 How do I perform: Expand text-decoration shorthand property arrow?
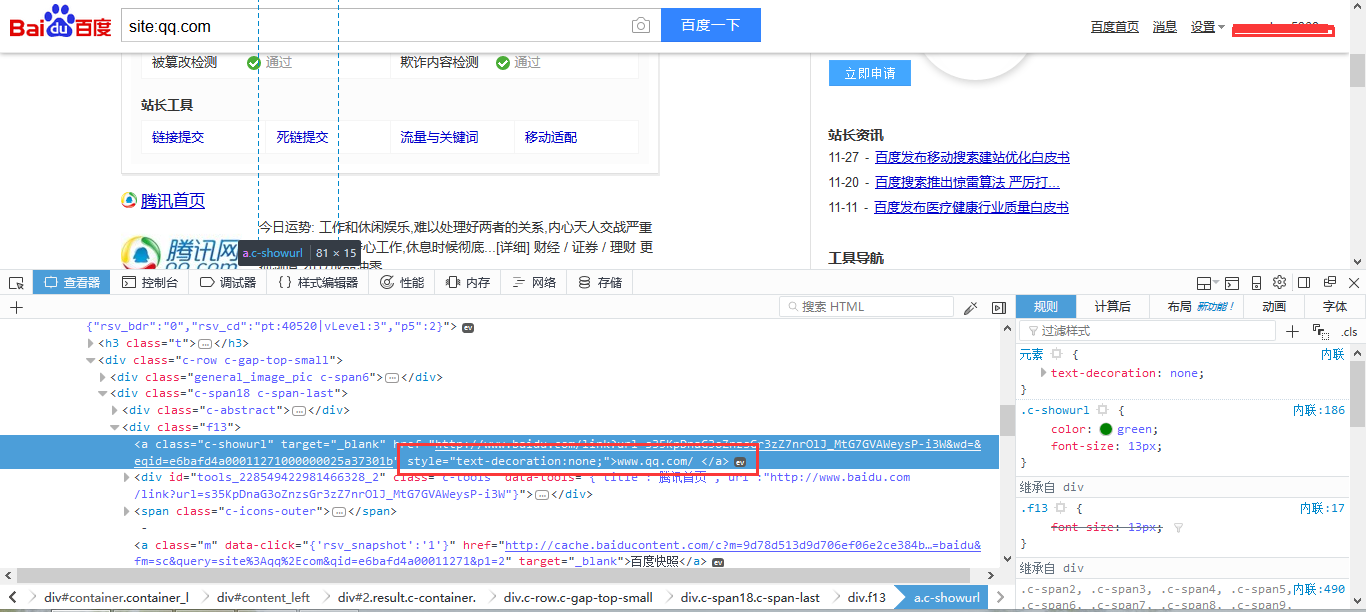[x=1044, y=373]
